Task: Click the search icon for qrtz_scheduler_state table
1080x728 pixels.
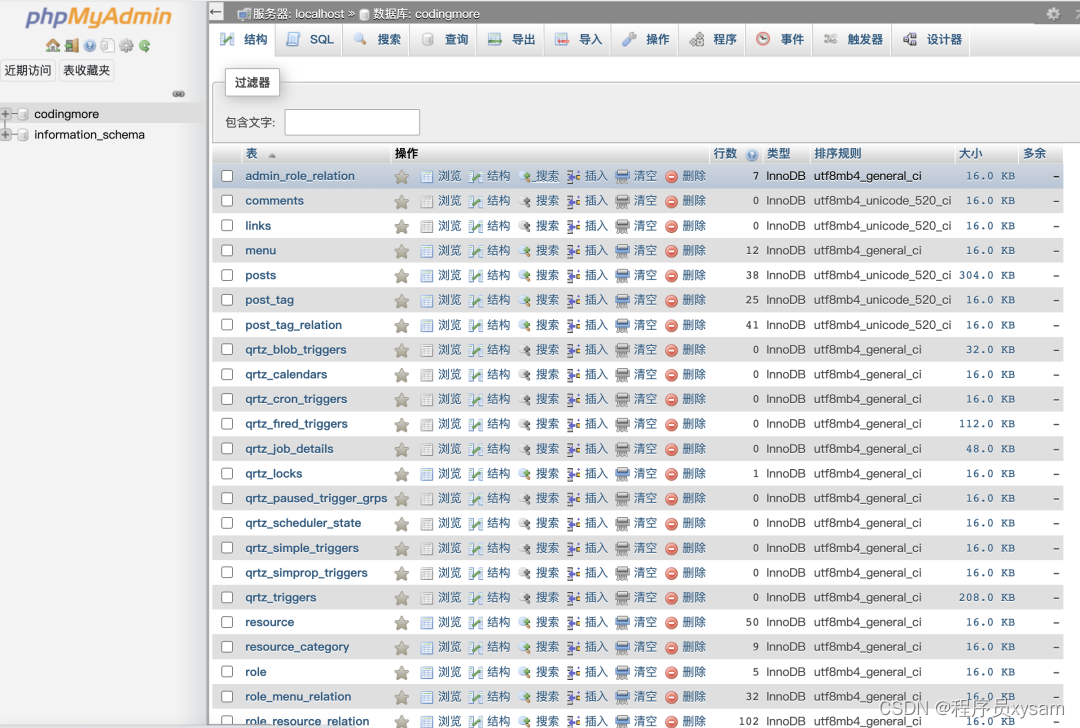Action: [525, 524]
